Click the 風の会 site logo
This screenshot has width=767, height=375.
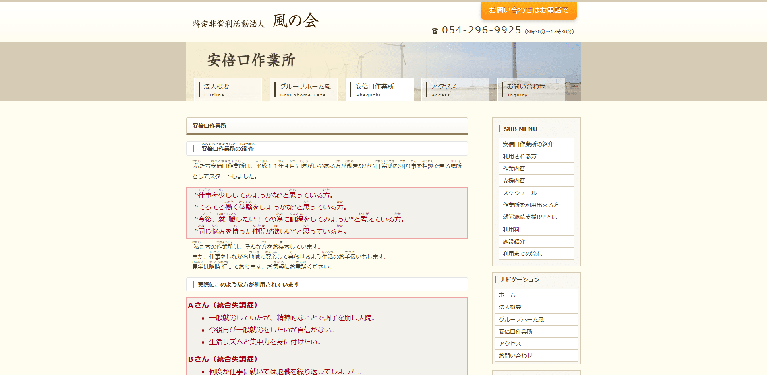[x=255, y=21]
